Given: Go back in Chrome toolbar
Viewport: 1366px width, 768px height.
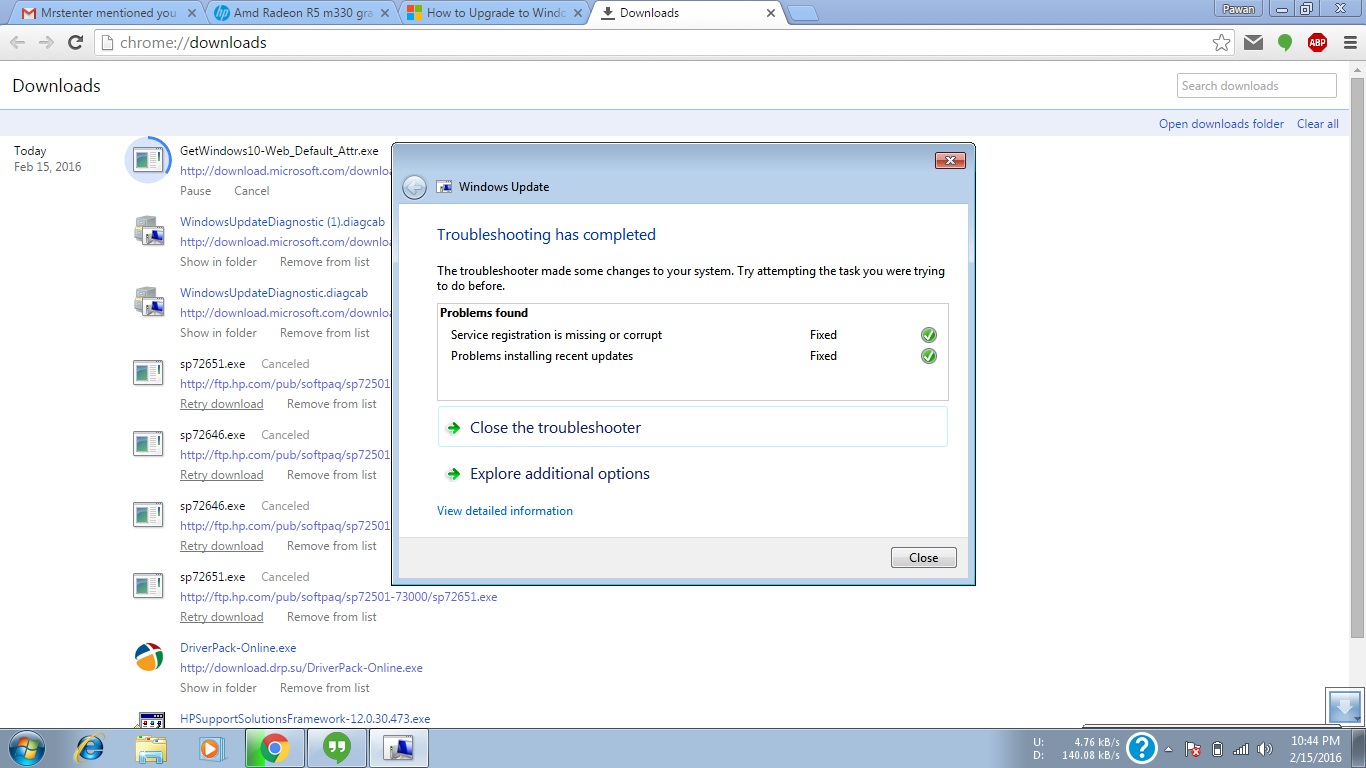Looking at the screenshot, I should tap(17, 43).
